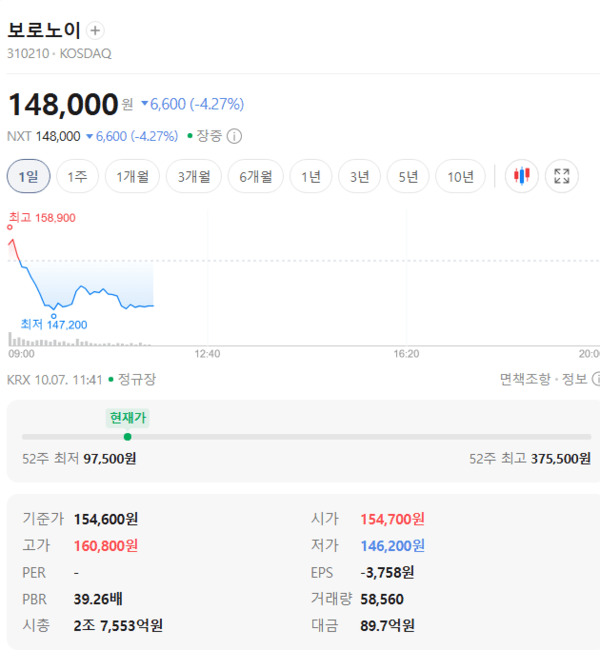The height and width of the screenshot is (650, 600).
Task: Select the 5년 period tab
Action: pyautogui.click(x=408, y=176)
